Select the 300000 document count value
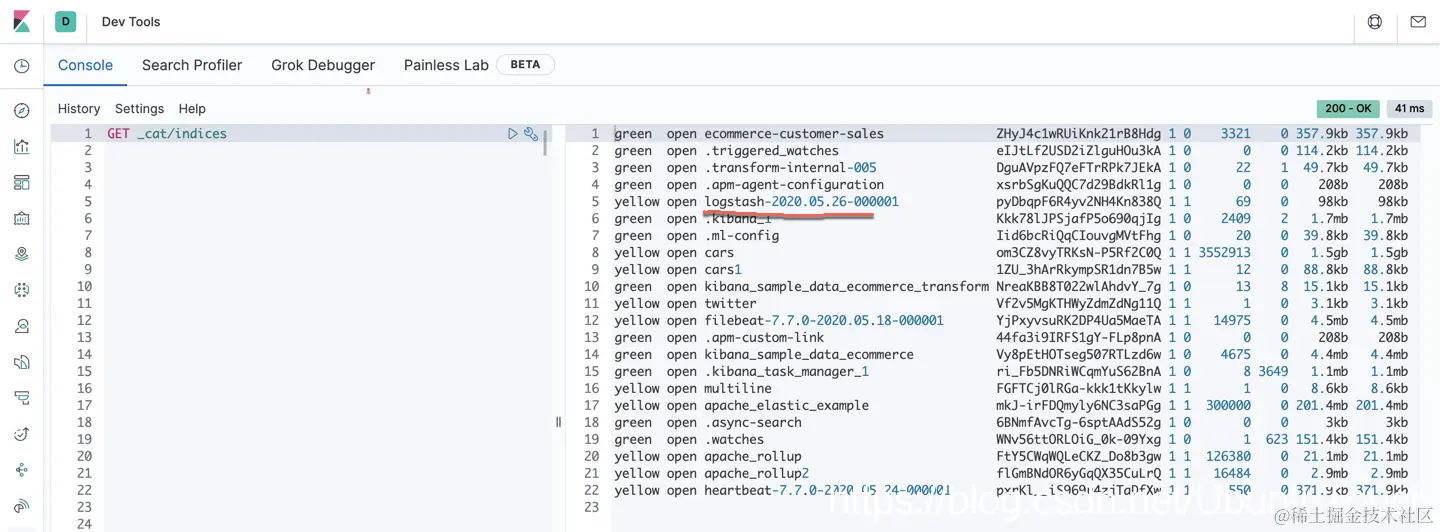The height and width of the screenshot is (532, 1440). [x=1228, y=406]
